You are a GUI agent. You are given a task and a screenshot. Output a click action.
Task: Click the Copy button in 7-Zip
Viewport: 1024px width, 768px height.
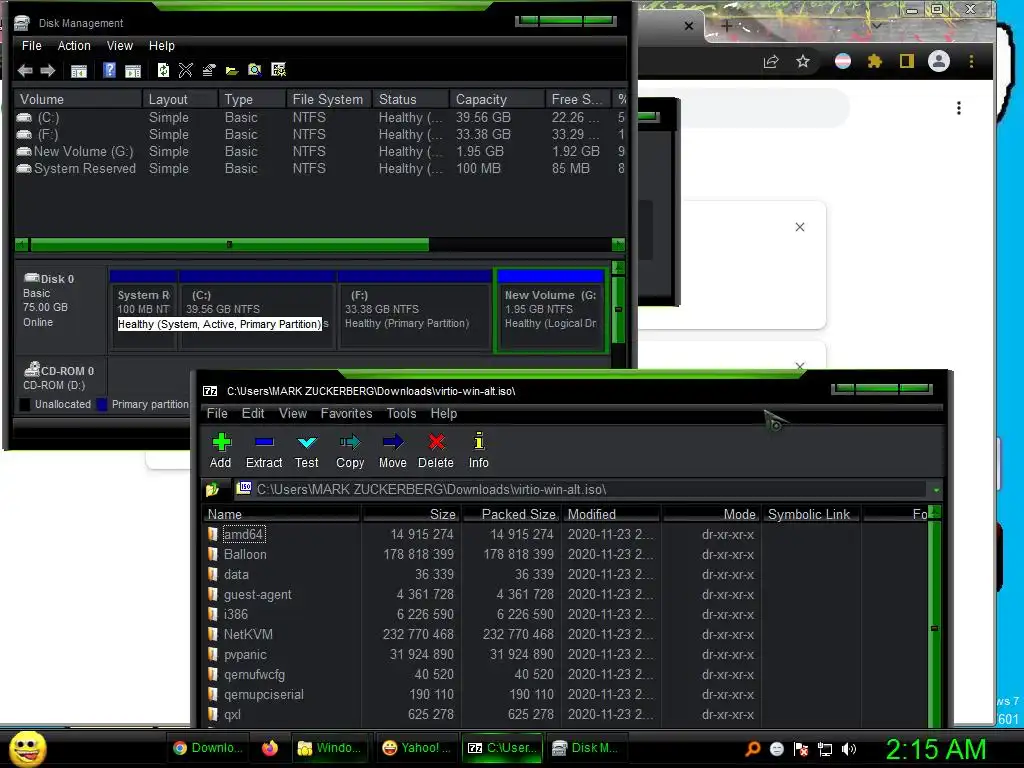coord(350,451)
